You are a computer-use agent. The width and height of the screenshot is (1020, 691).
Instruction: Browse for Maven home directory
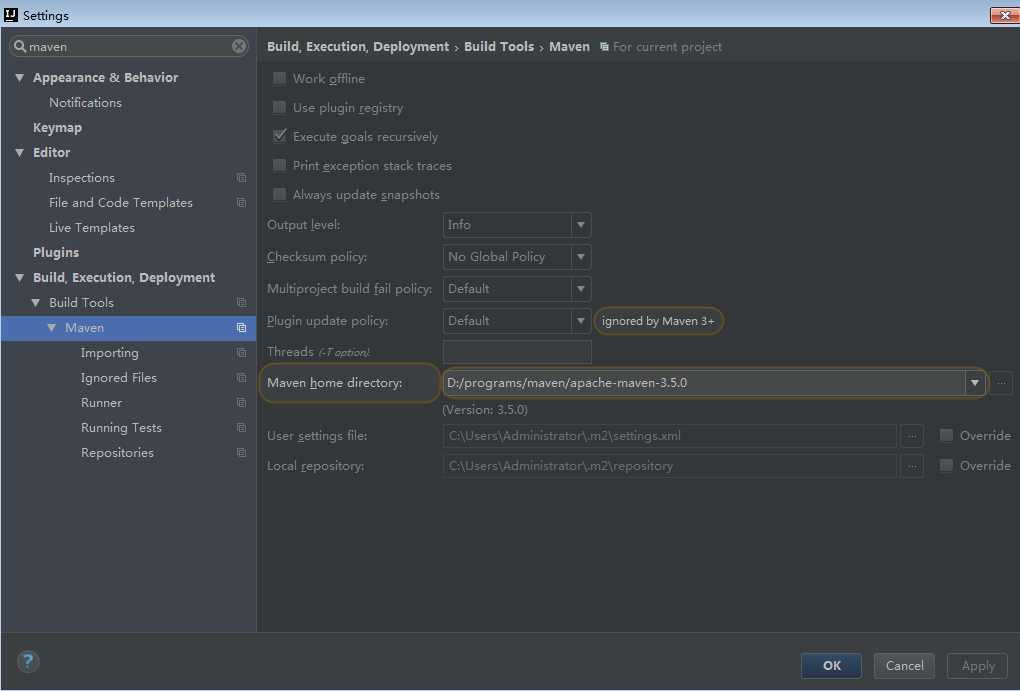(x=1002, y=383)
